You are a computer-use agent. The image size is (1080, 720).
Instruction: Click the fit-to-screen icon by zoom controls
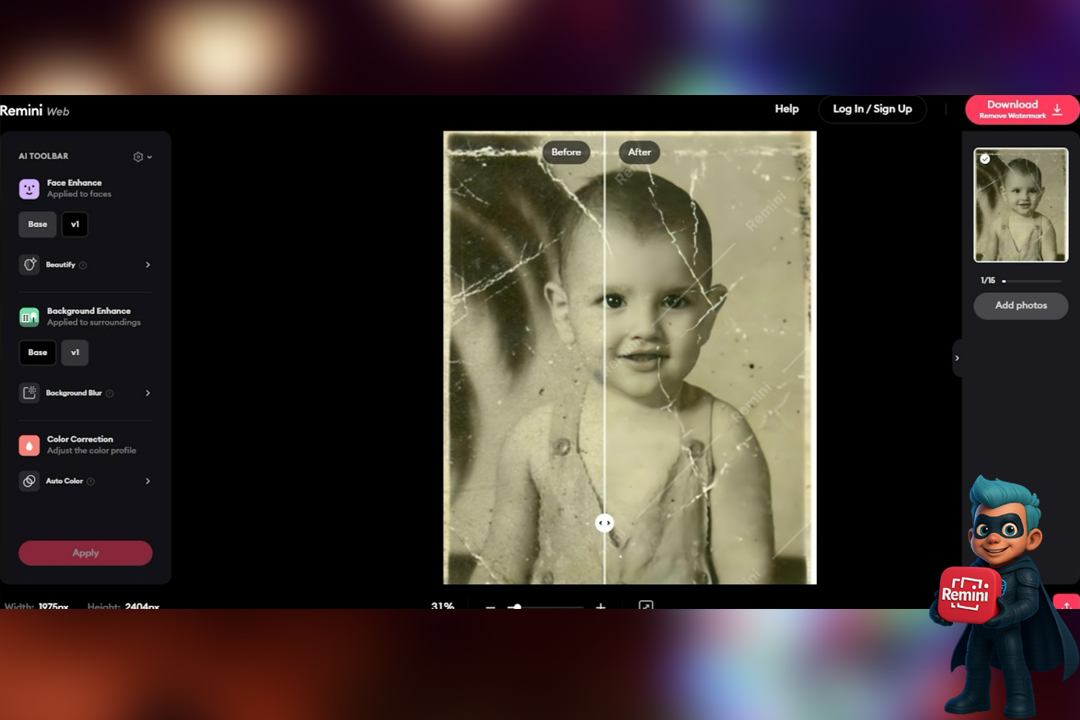(x=646, y=606)
